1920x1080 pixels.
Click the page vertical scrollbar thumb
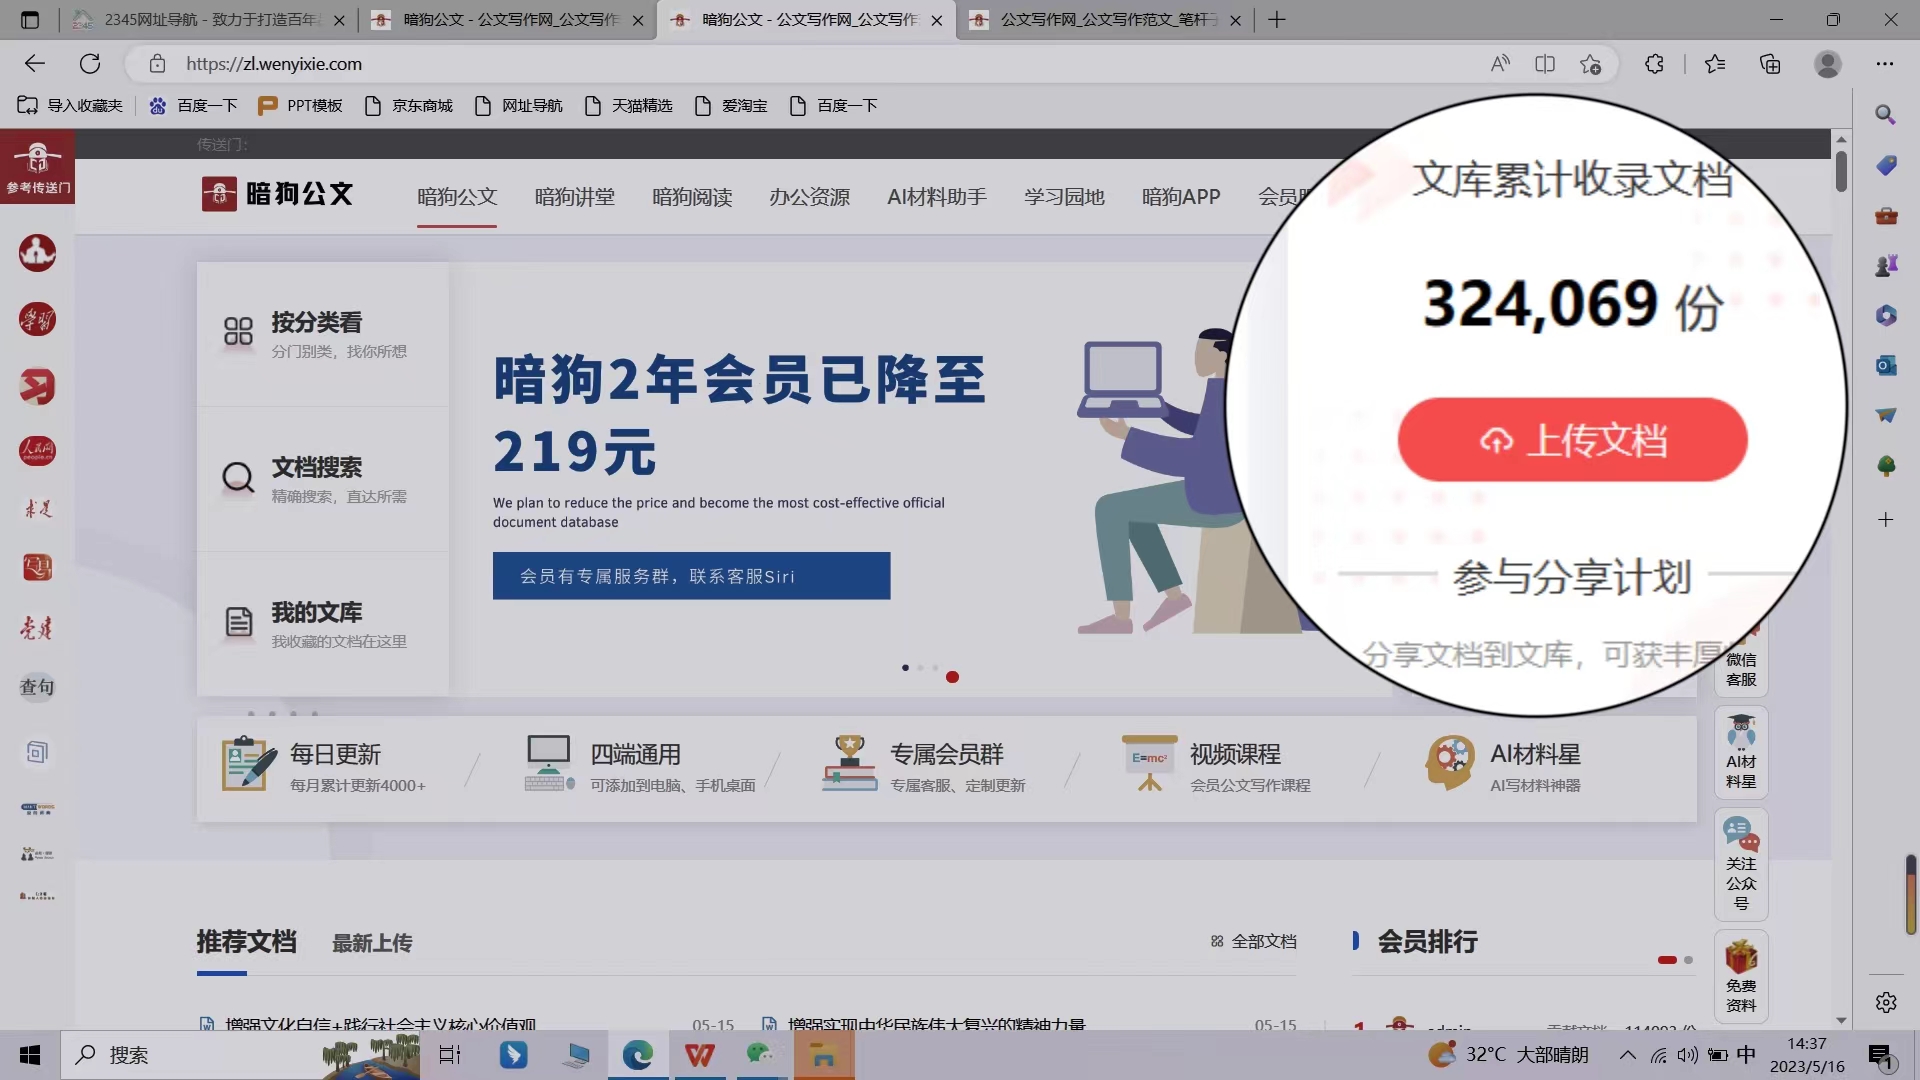pyautogui.click(x=1841, y=169)
